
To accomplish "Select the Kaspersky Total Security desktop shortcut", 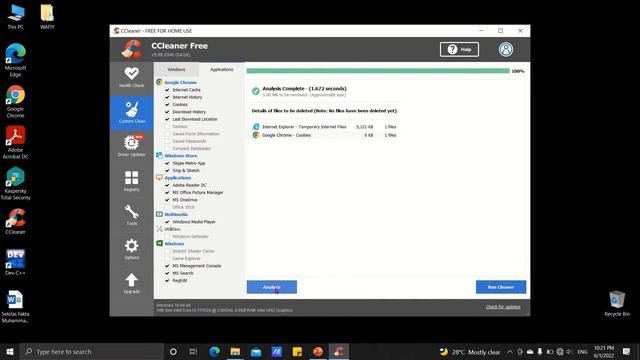I will pos(16,184).
